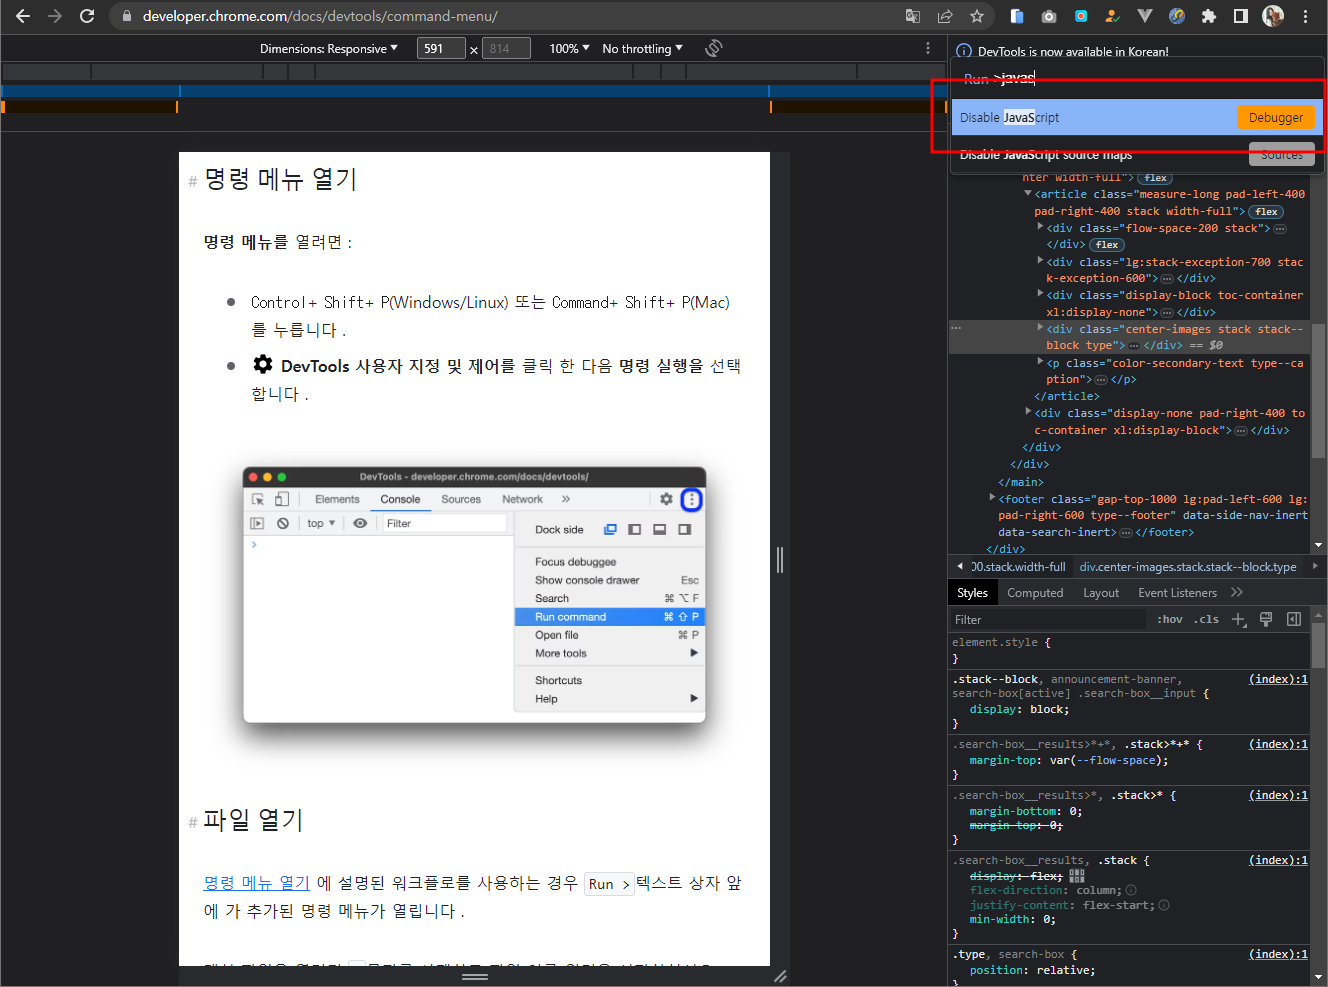Screen dimensions: 1328x987
Task: Show more tabs after Event Listeners
Action: [1237, 593]
